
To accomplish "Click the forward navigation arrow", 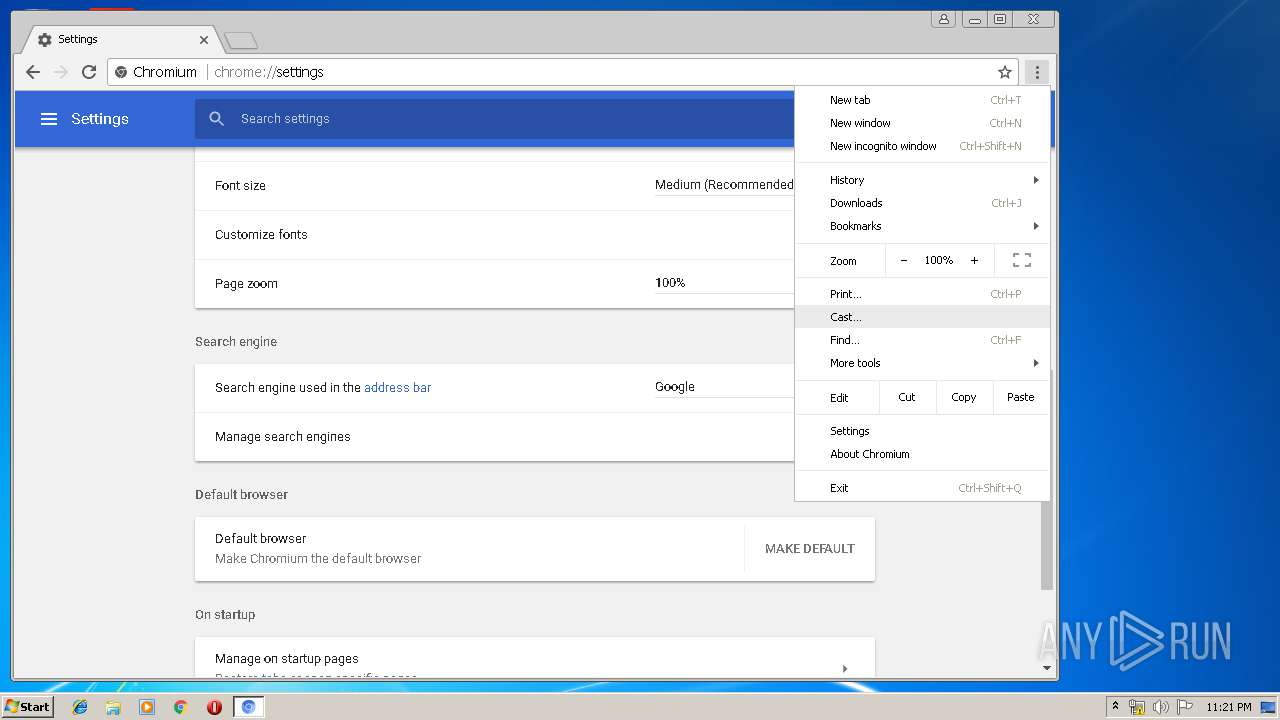I will tap(61, 72).
